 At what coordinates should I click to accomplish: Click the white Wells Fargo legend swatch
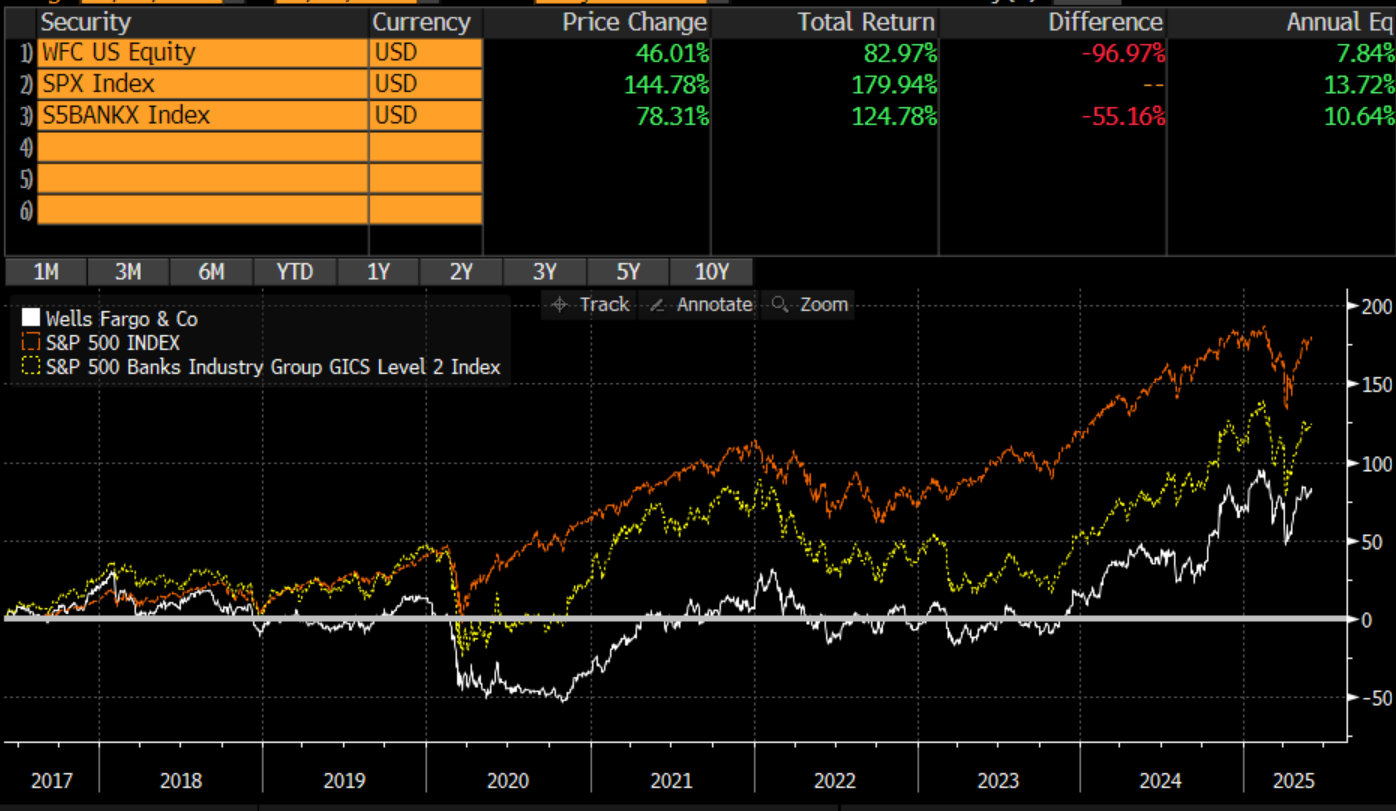coord(32,319)
